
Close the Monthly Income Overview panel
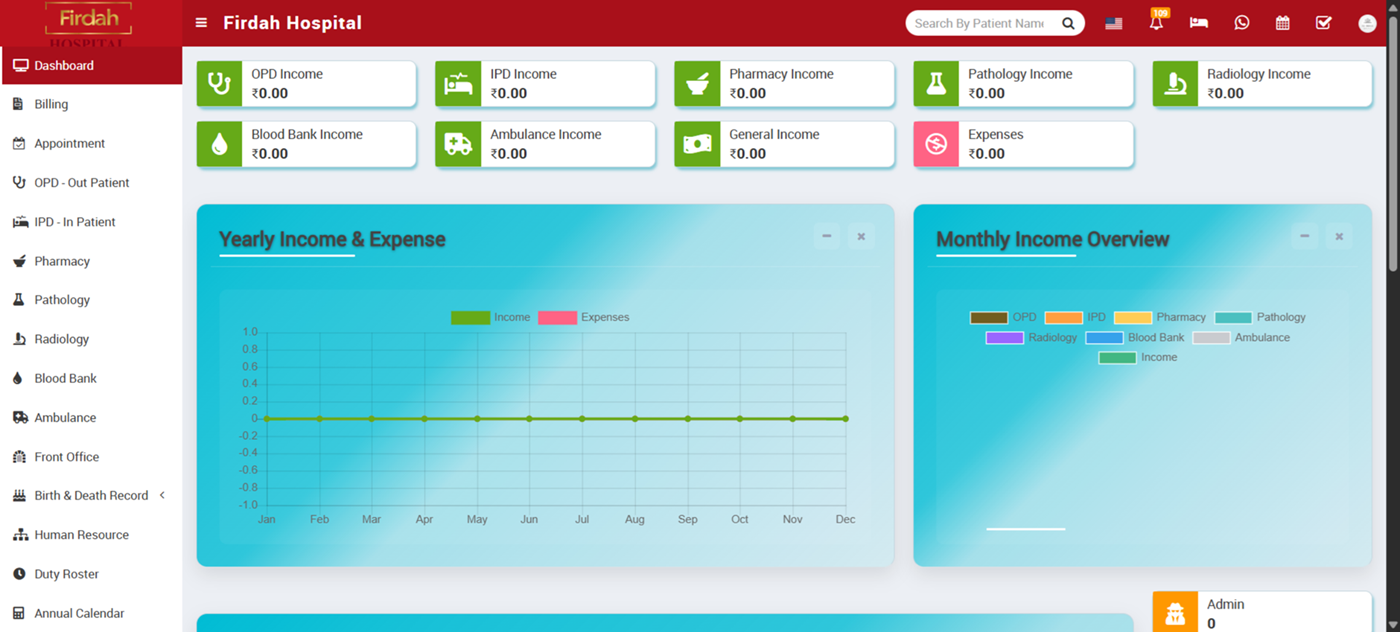(x=1339, y=237)
